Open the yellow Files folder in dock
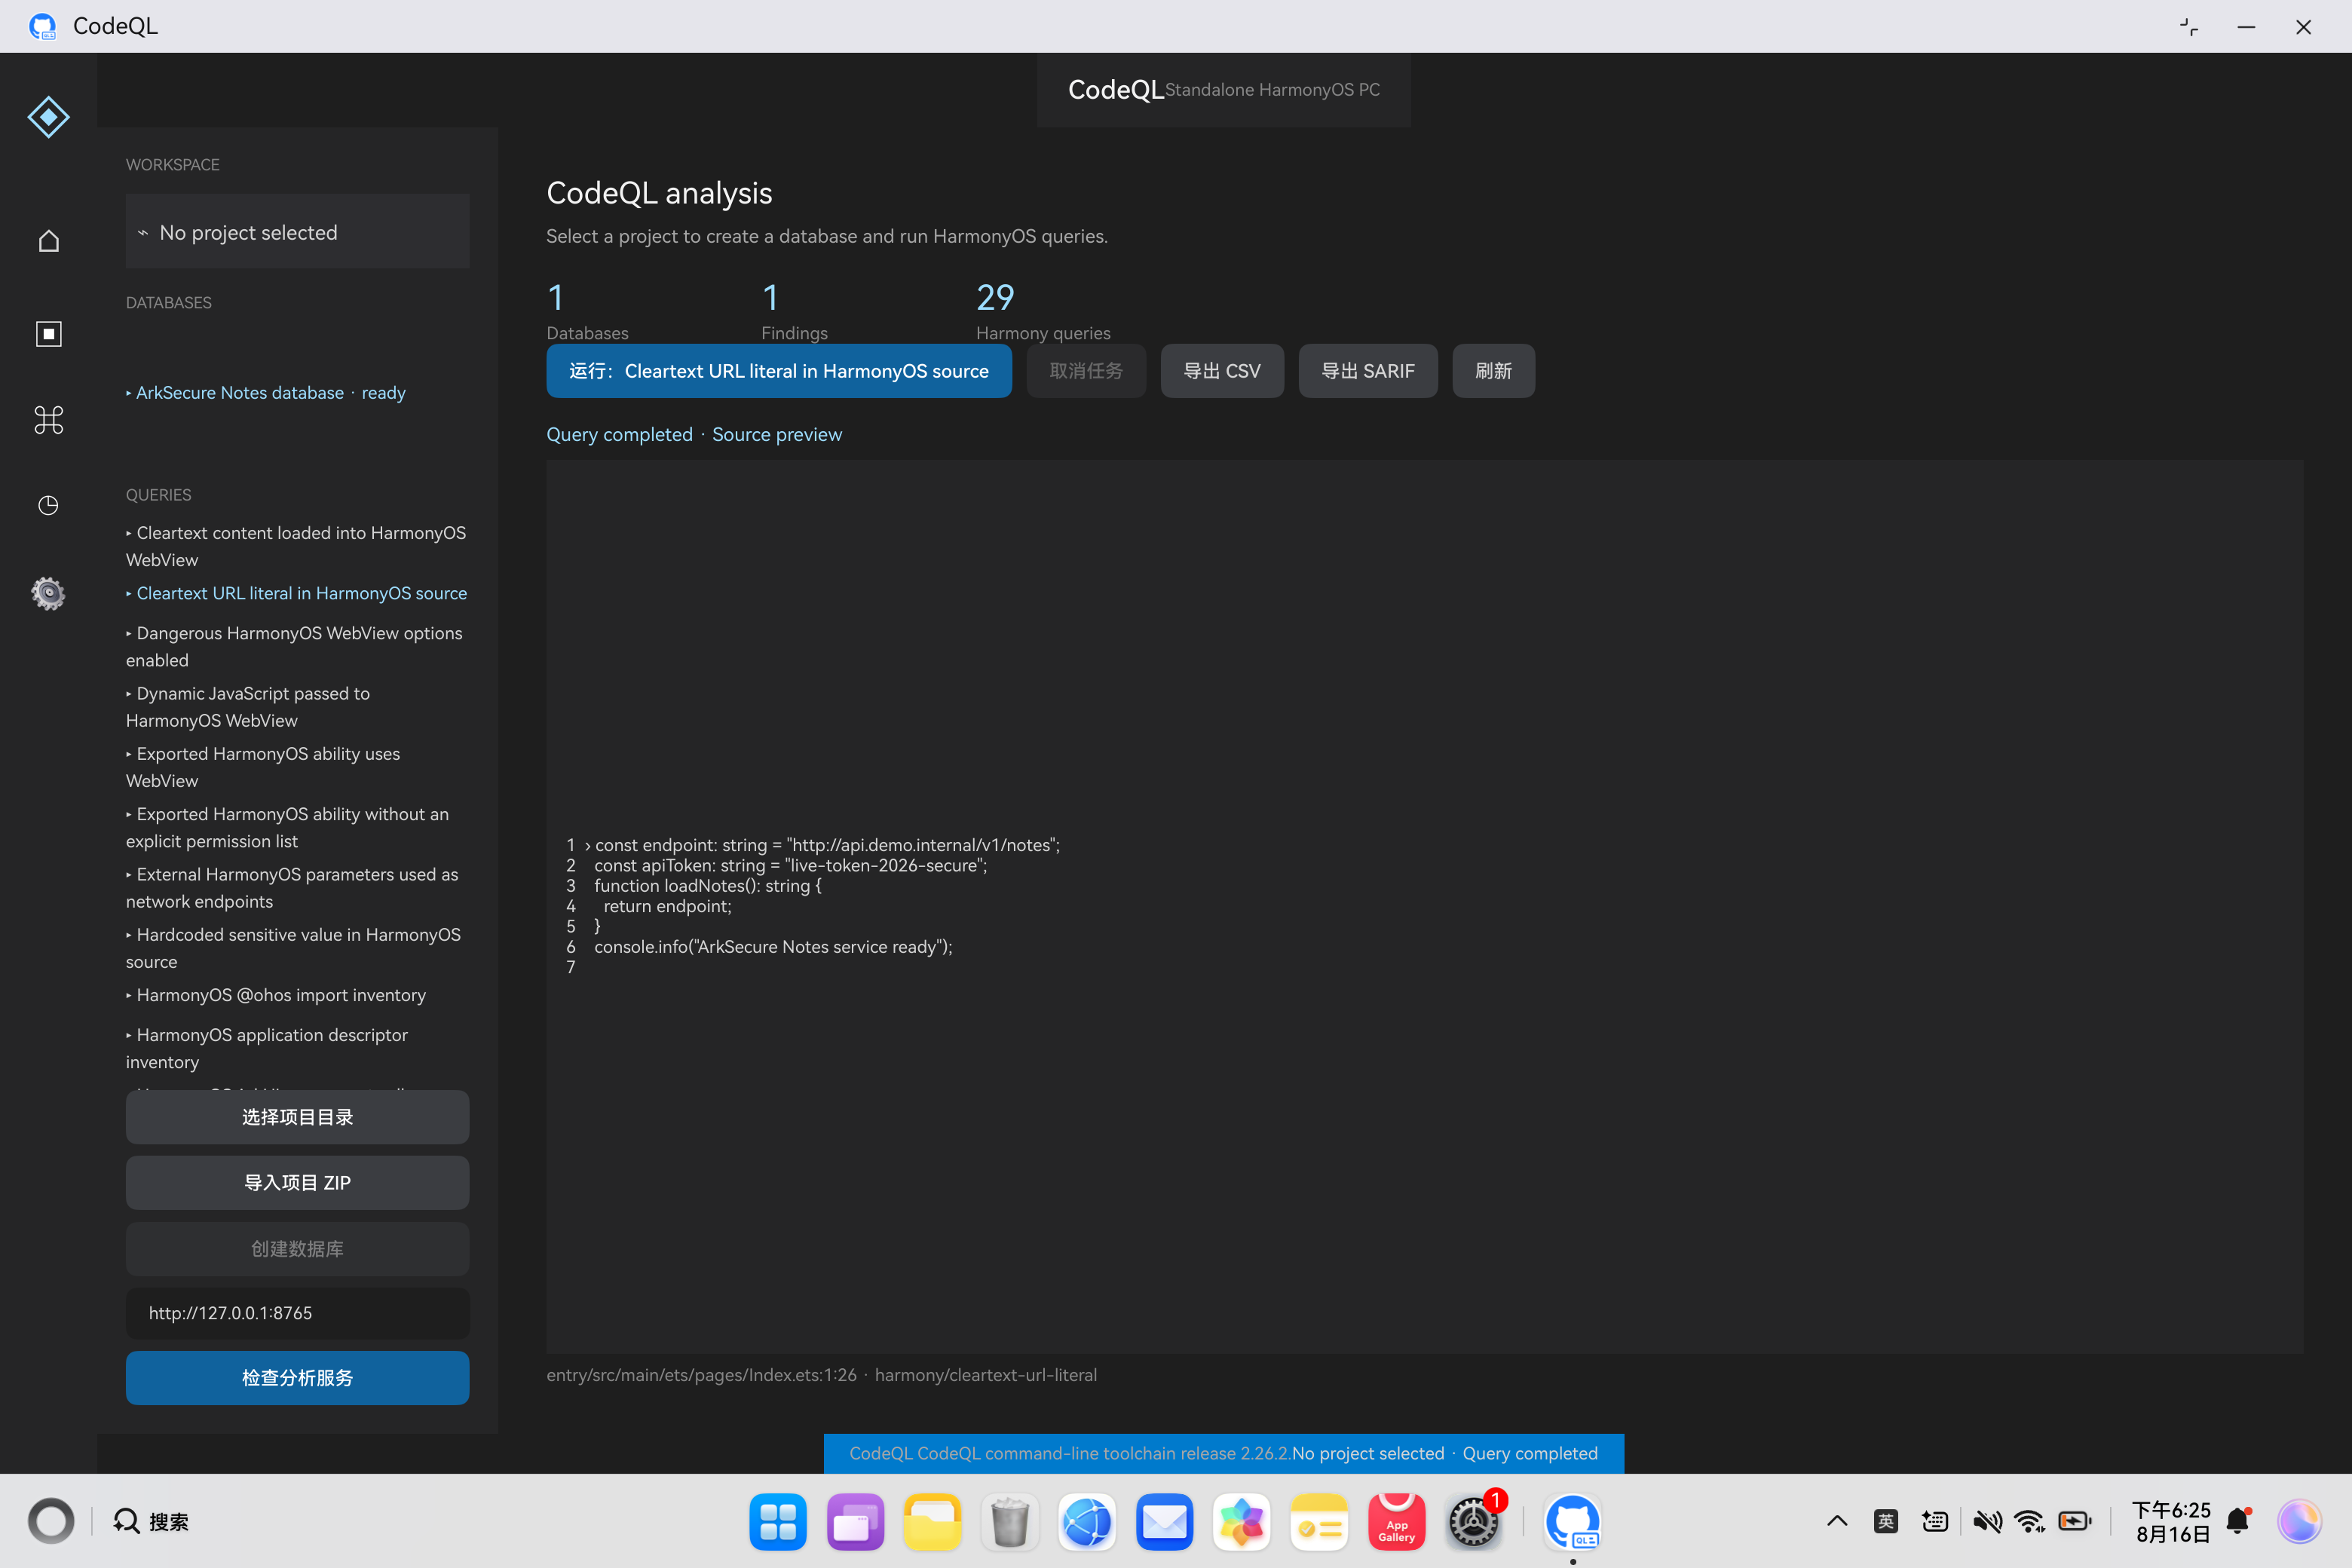 pyautogui.click(x=932, y=1522)
